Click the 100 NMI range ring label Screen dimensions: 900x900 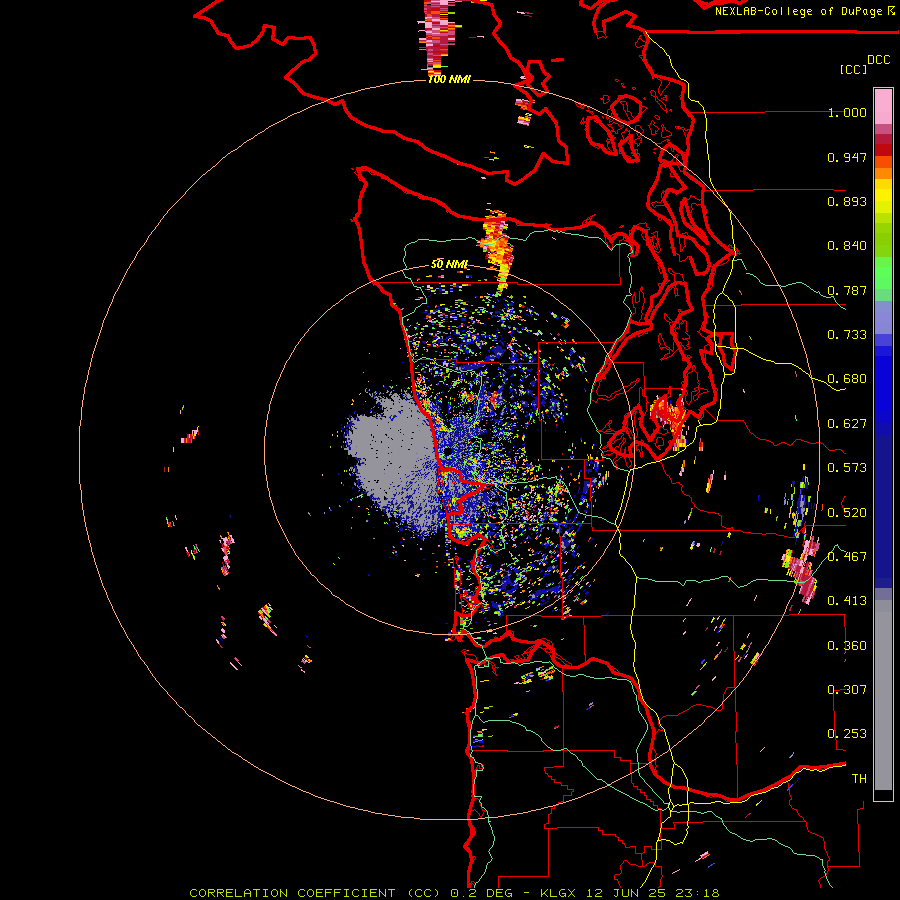click(x=449, y=79)
